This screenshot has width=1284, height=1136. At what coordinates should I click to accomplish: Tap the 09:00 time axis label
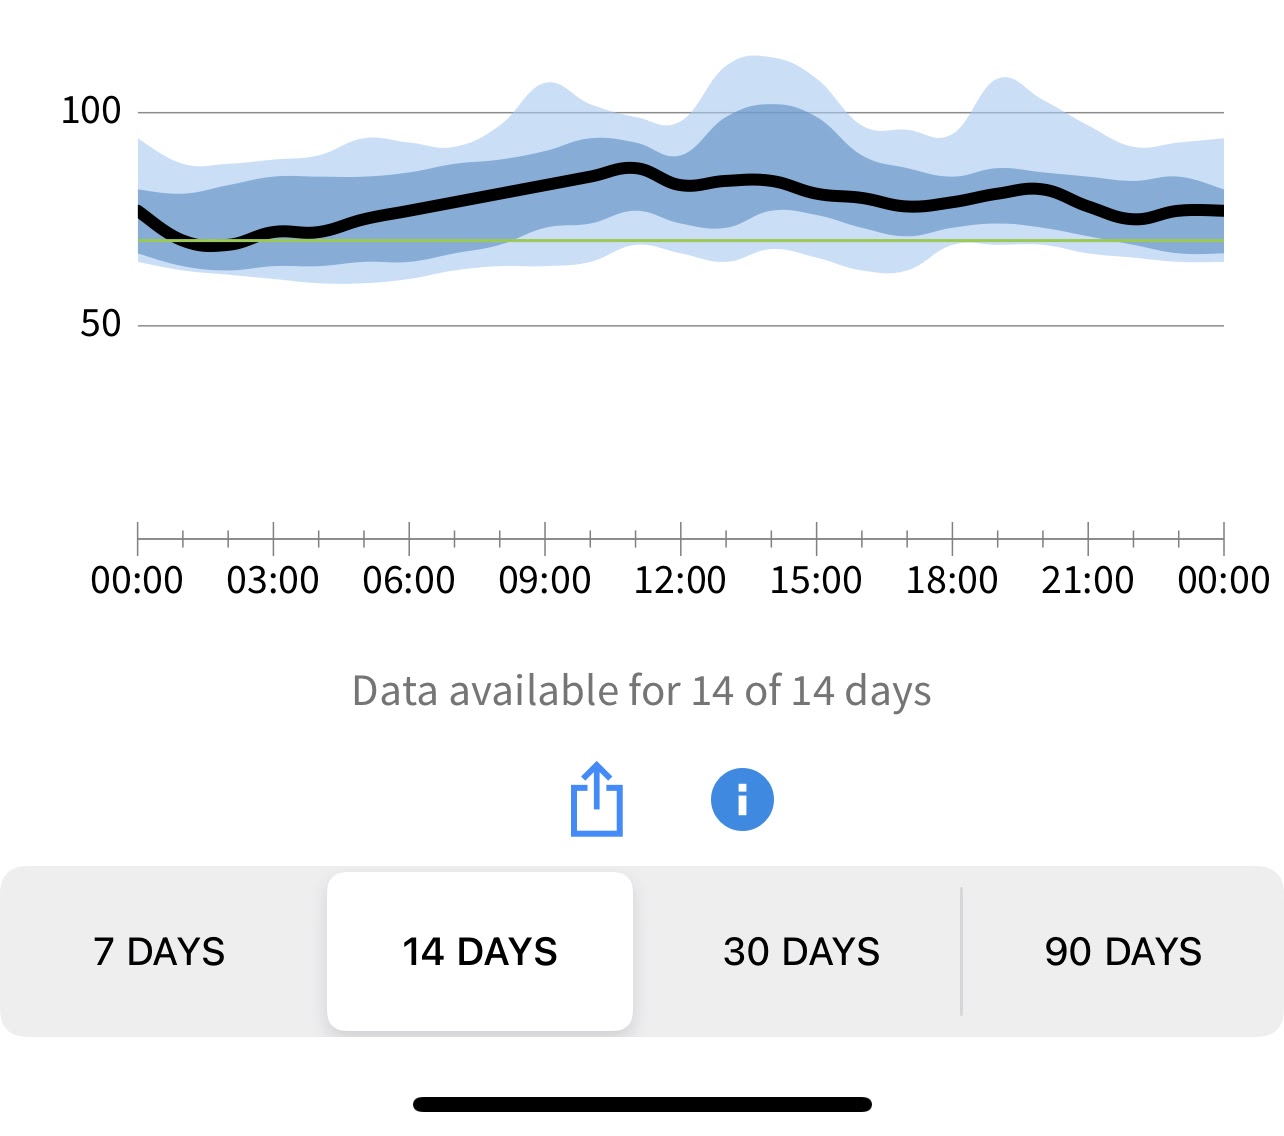[x=545, y=580]
